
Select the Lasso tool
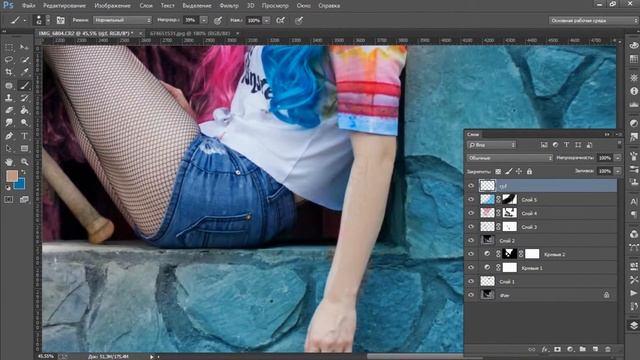pos(9,60)
